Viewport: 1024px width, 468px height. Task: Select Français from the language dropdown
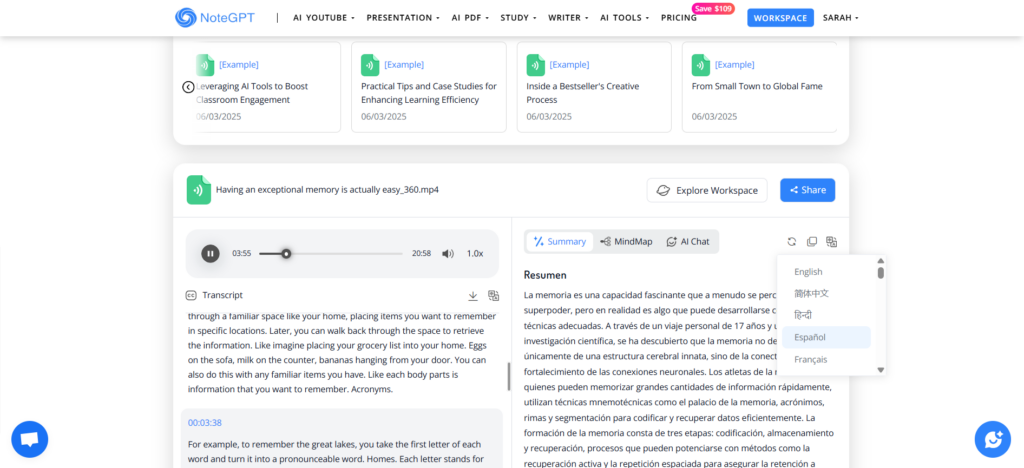point(810,359)
